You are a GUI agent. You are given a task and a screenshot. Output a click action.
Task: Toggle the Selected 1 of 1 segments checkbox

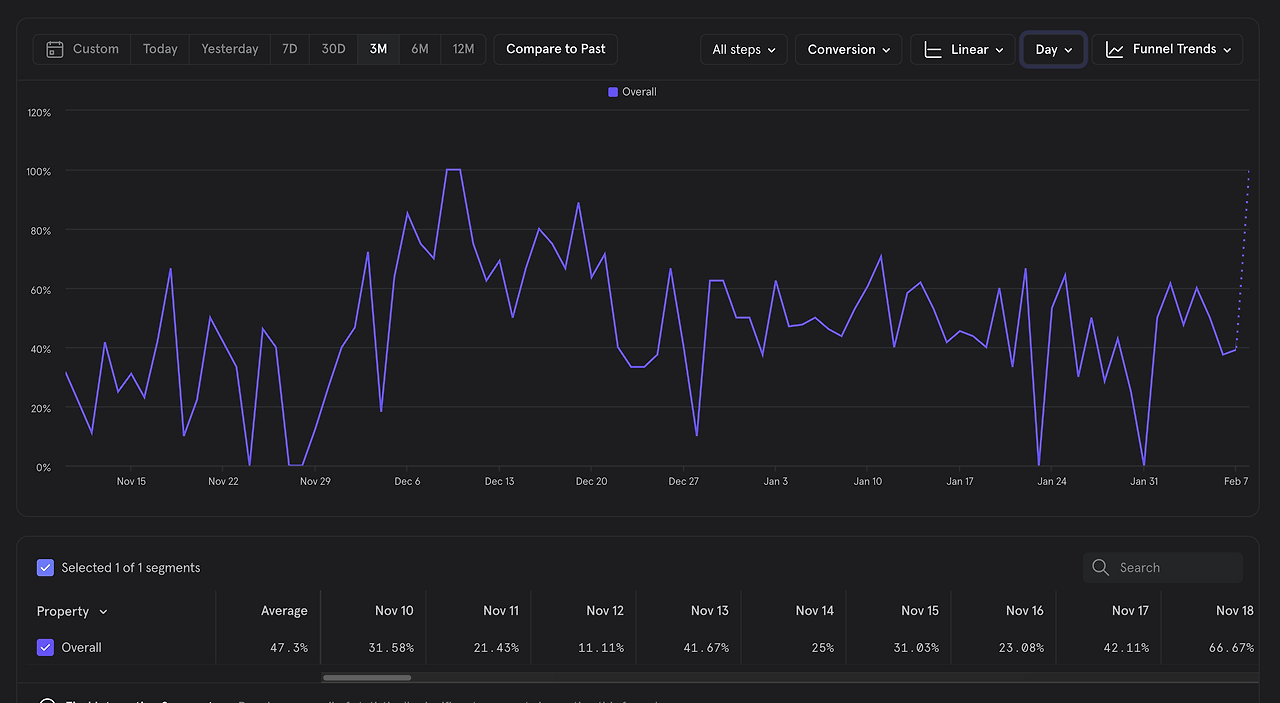[x=45, y=567]
